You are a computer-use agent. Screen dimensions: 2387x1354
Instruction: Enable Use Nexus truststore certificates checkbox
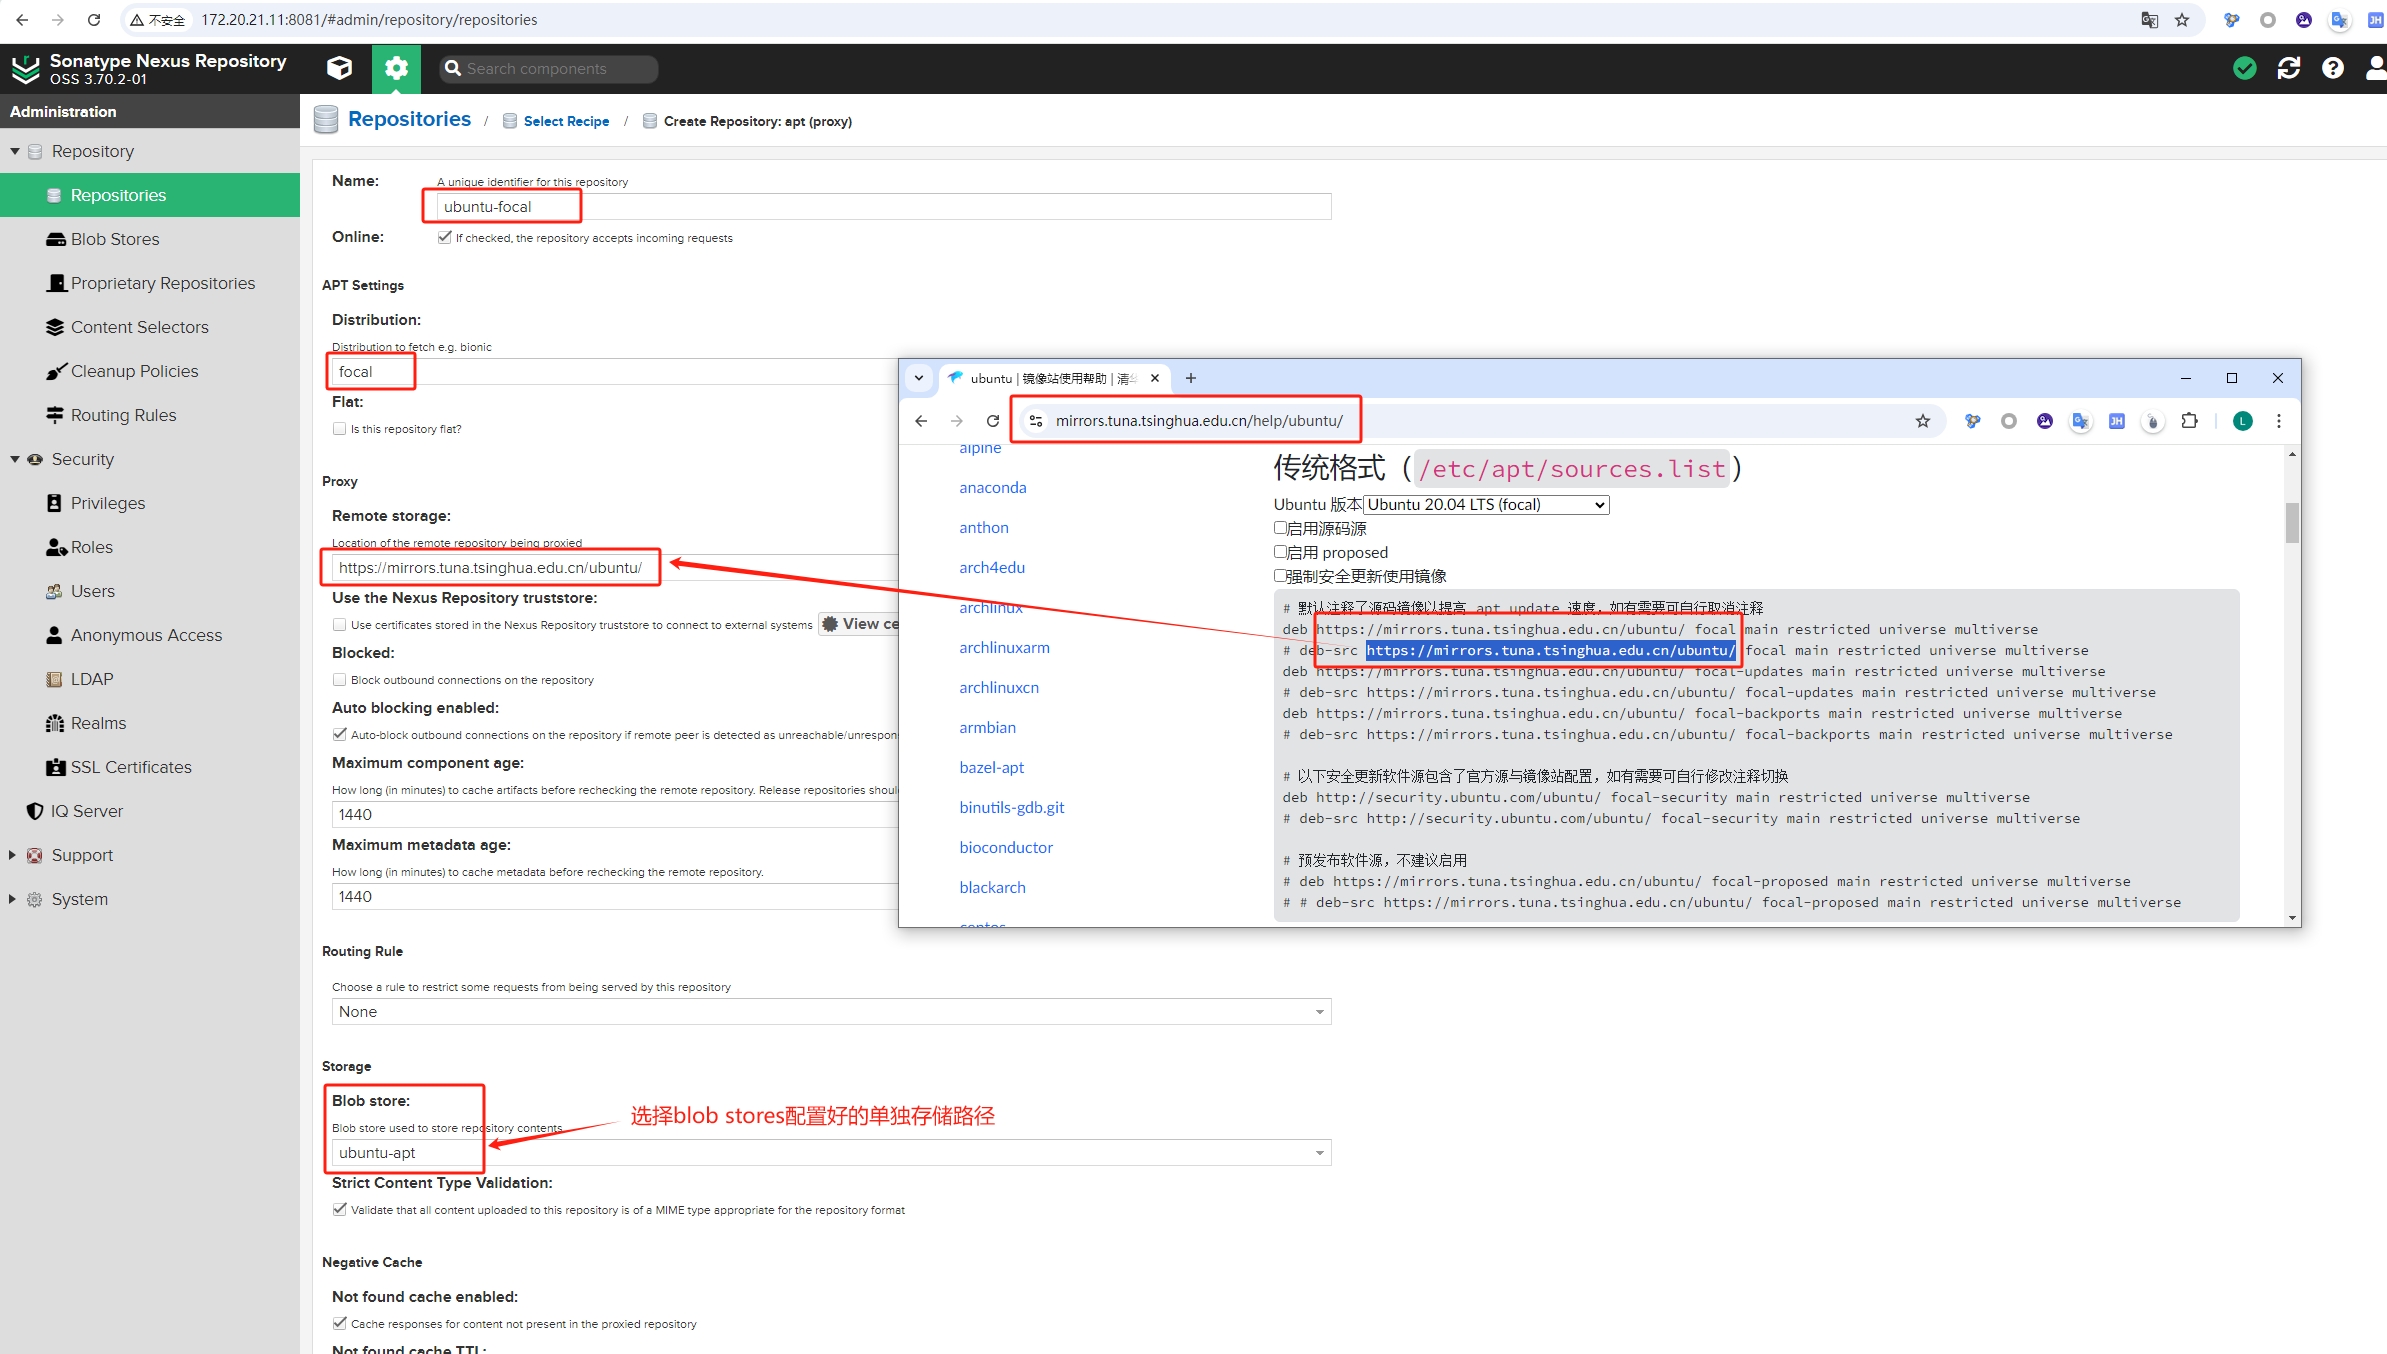click(x=339, y=625)
